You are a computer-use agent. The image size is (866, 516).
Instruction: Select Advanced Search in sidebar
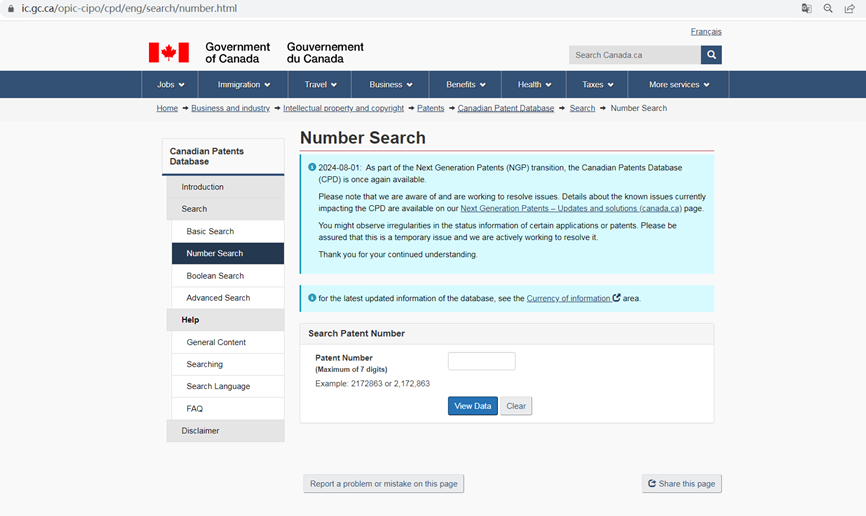[x=218, y=298]
